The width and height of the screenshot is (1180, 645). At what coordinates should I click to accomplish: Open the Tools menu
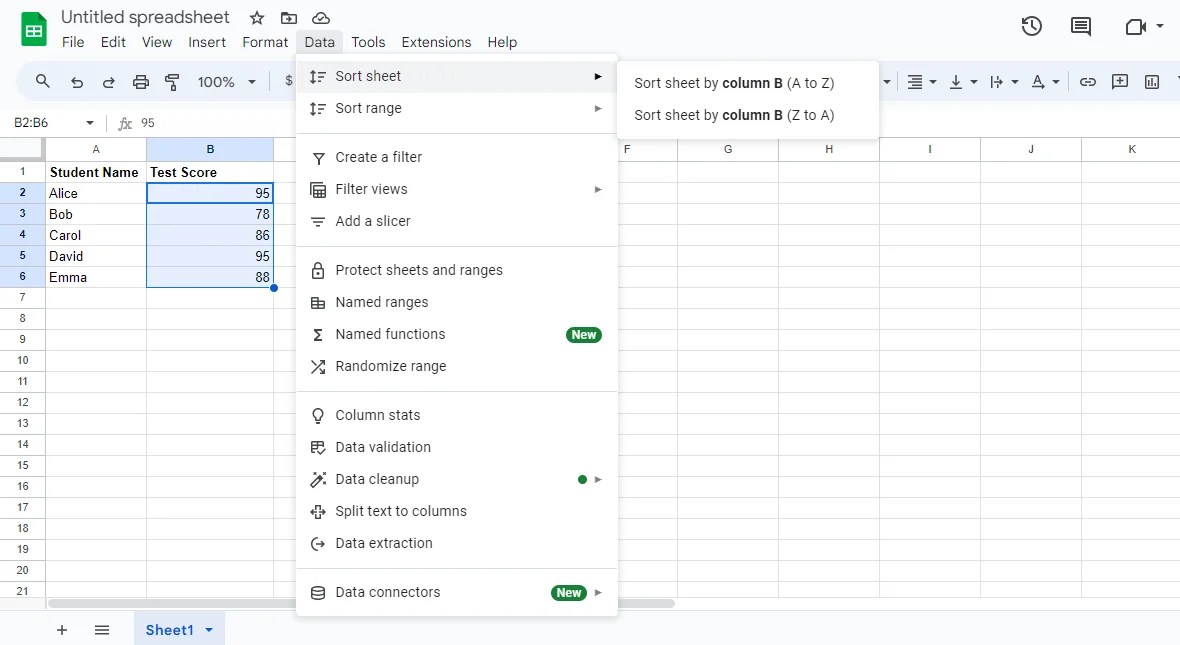click(x=368, y=42)
